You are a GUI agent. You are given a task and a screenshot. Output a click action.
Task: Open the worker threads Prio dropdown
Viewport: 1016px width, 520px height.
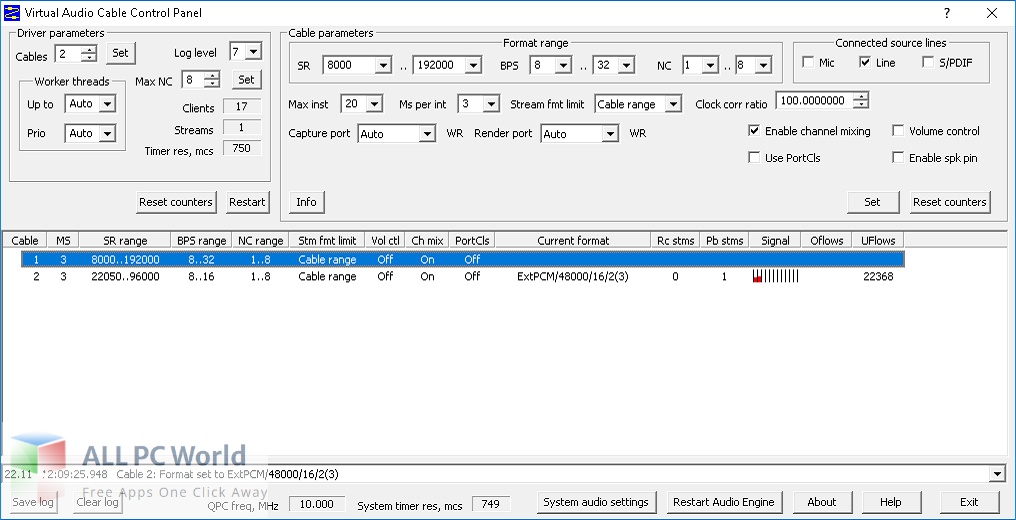[x=108, y=133]
